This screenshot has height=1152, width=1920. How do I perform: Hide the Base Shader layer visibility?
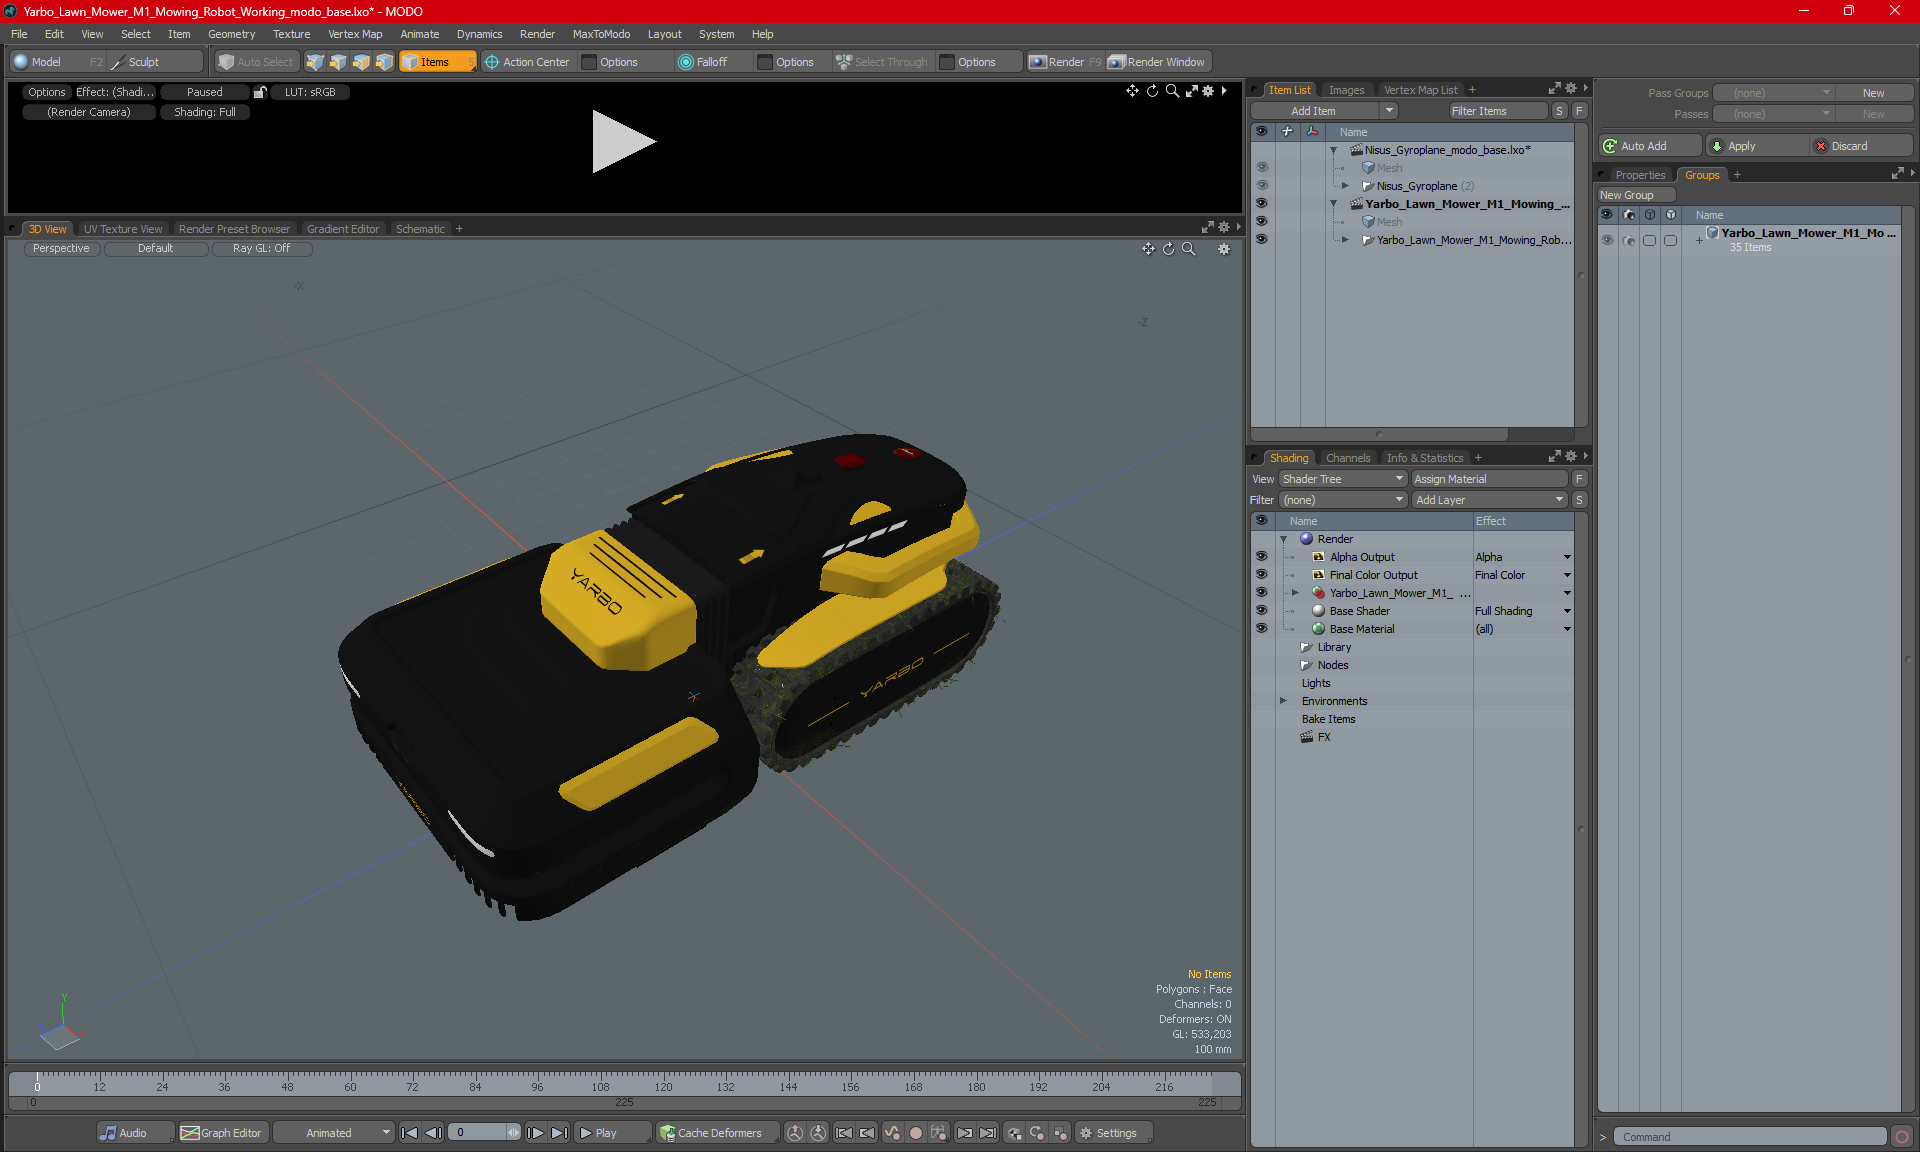click(x=1261, y=611)
